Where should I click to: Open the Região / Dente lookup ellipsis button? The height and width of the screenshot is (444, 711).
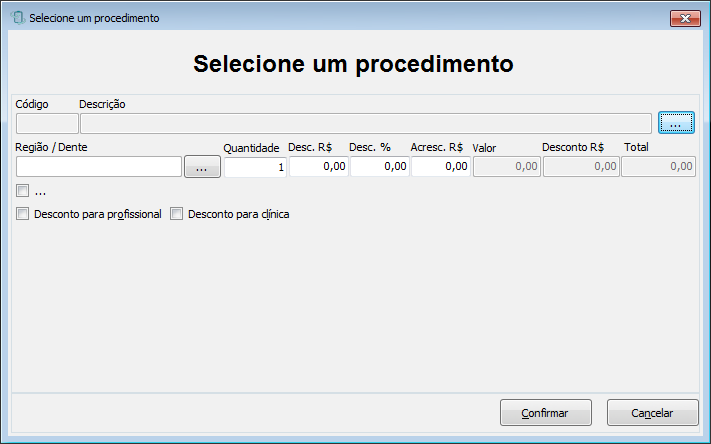coord(202,167)
